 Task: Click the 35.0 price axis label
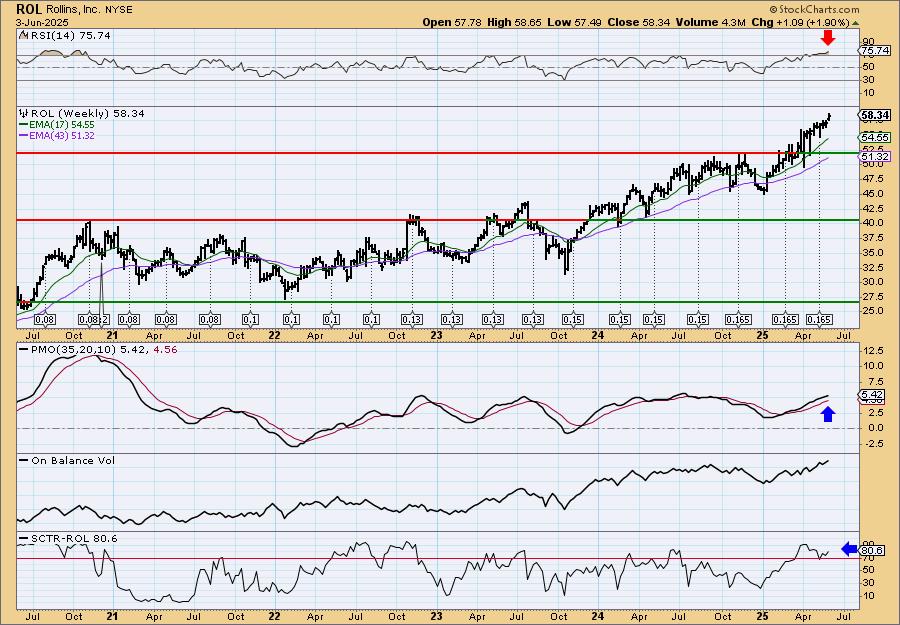[872, 253]
